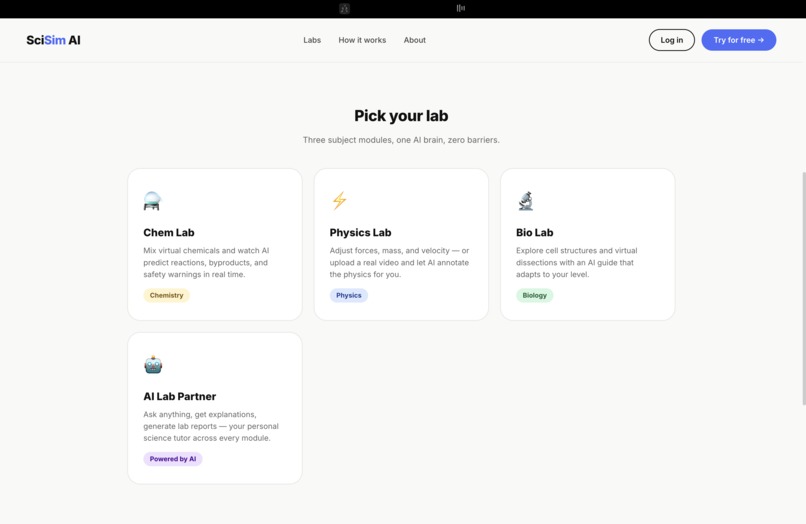Click the Biology tag
Screen dimensions: 806x524
[535, 295]
